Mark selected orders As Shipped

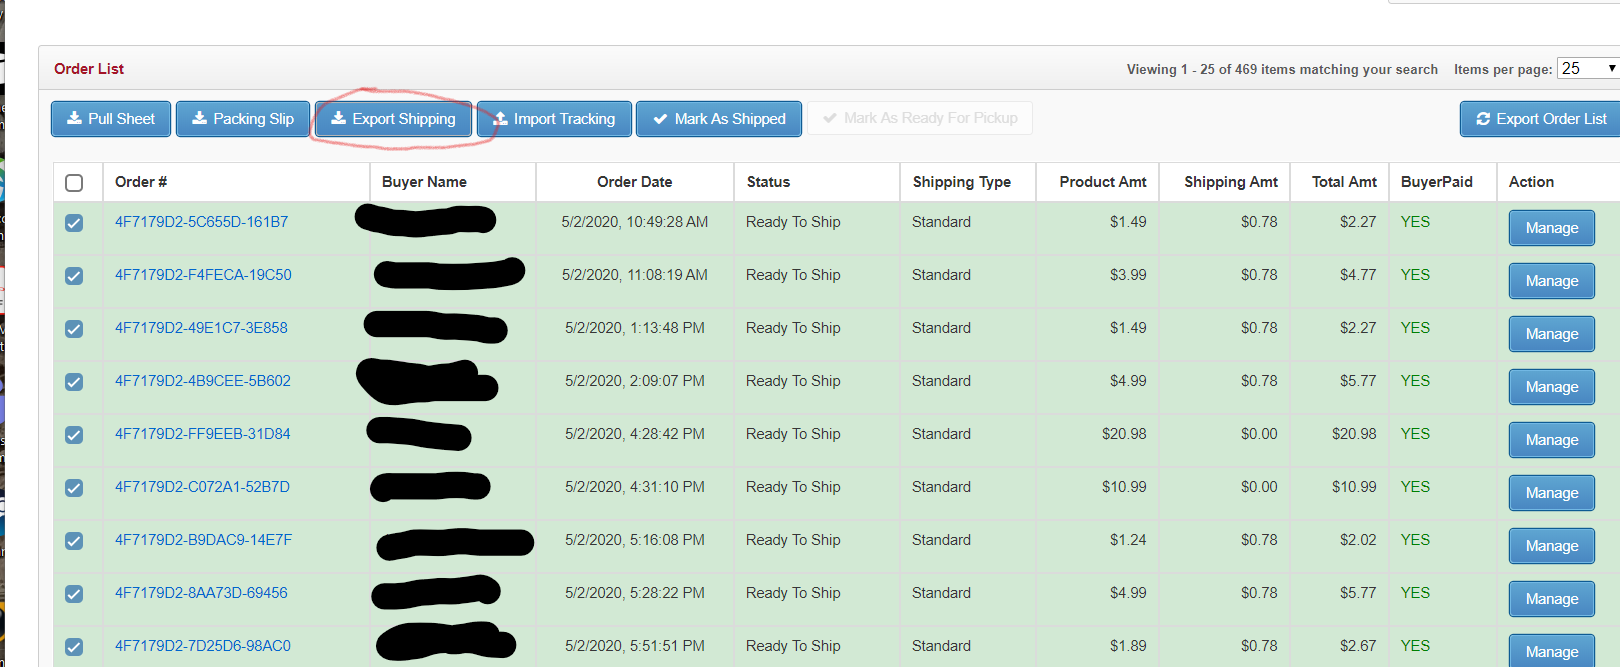(x=719, y=119)
